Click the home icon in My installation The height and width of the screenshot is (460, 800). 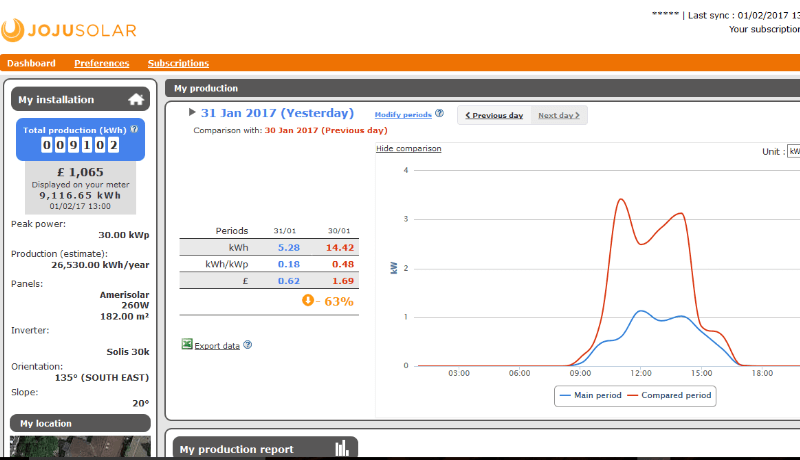tap(136, 99)
